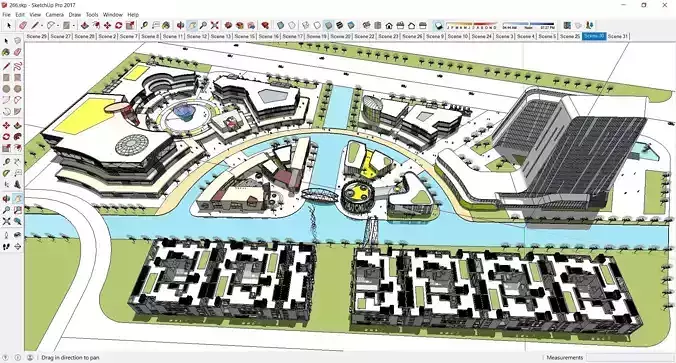Enable Shaded face style
The image size is (676, 363).
pos(328,25)
